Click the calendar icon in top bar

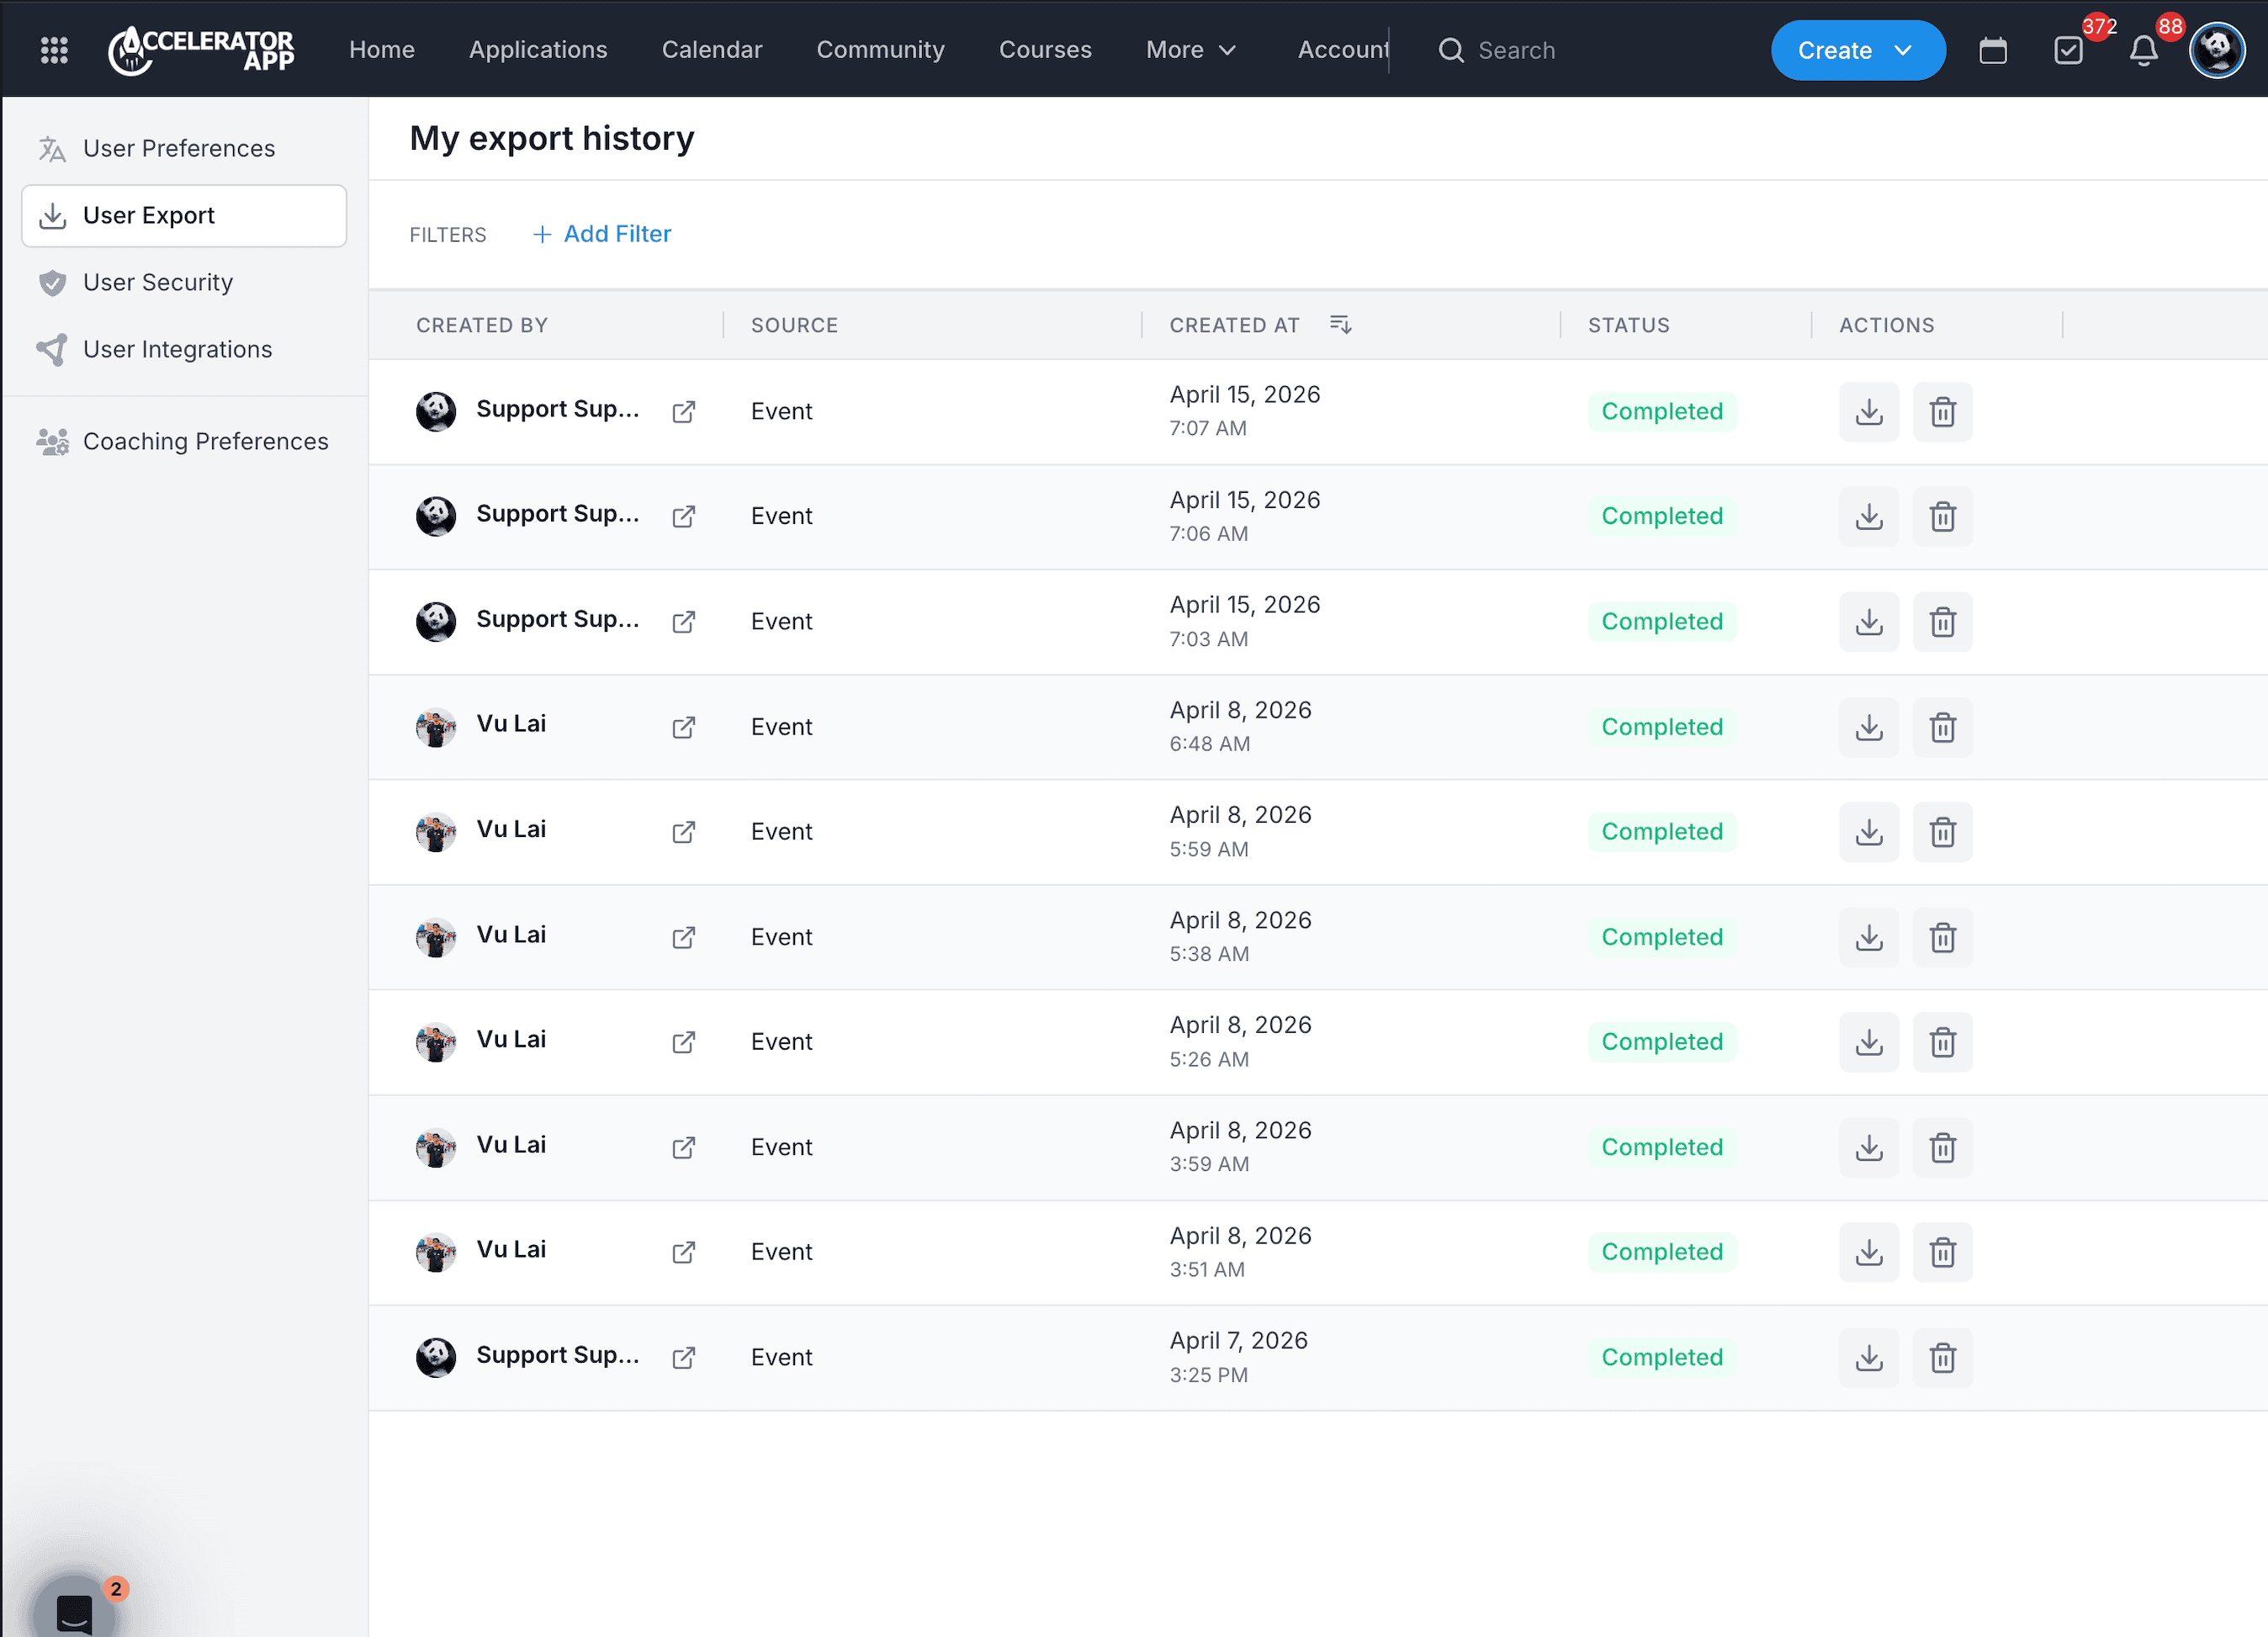(x=1992, y=50)
